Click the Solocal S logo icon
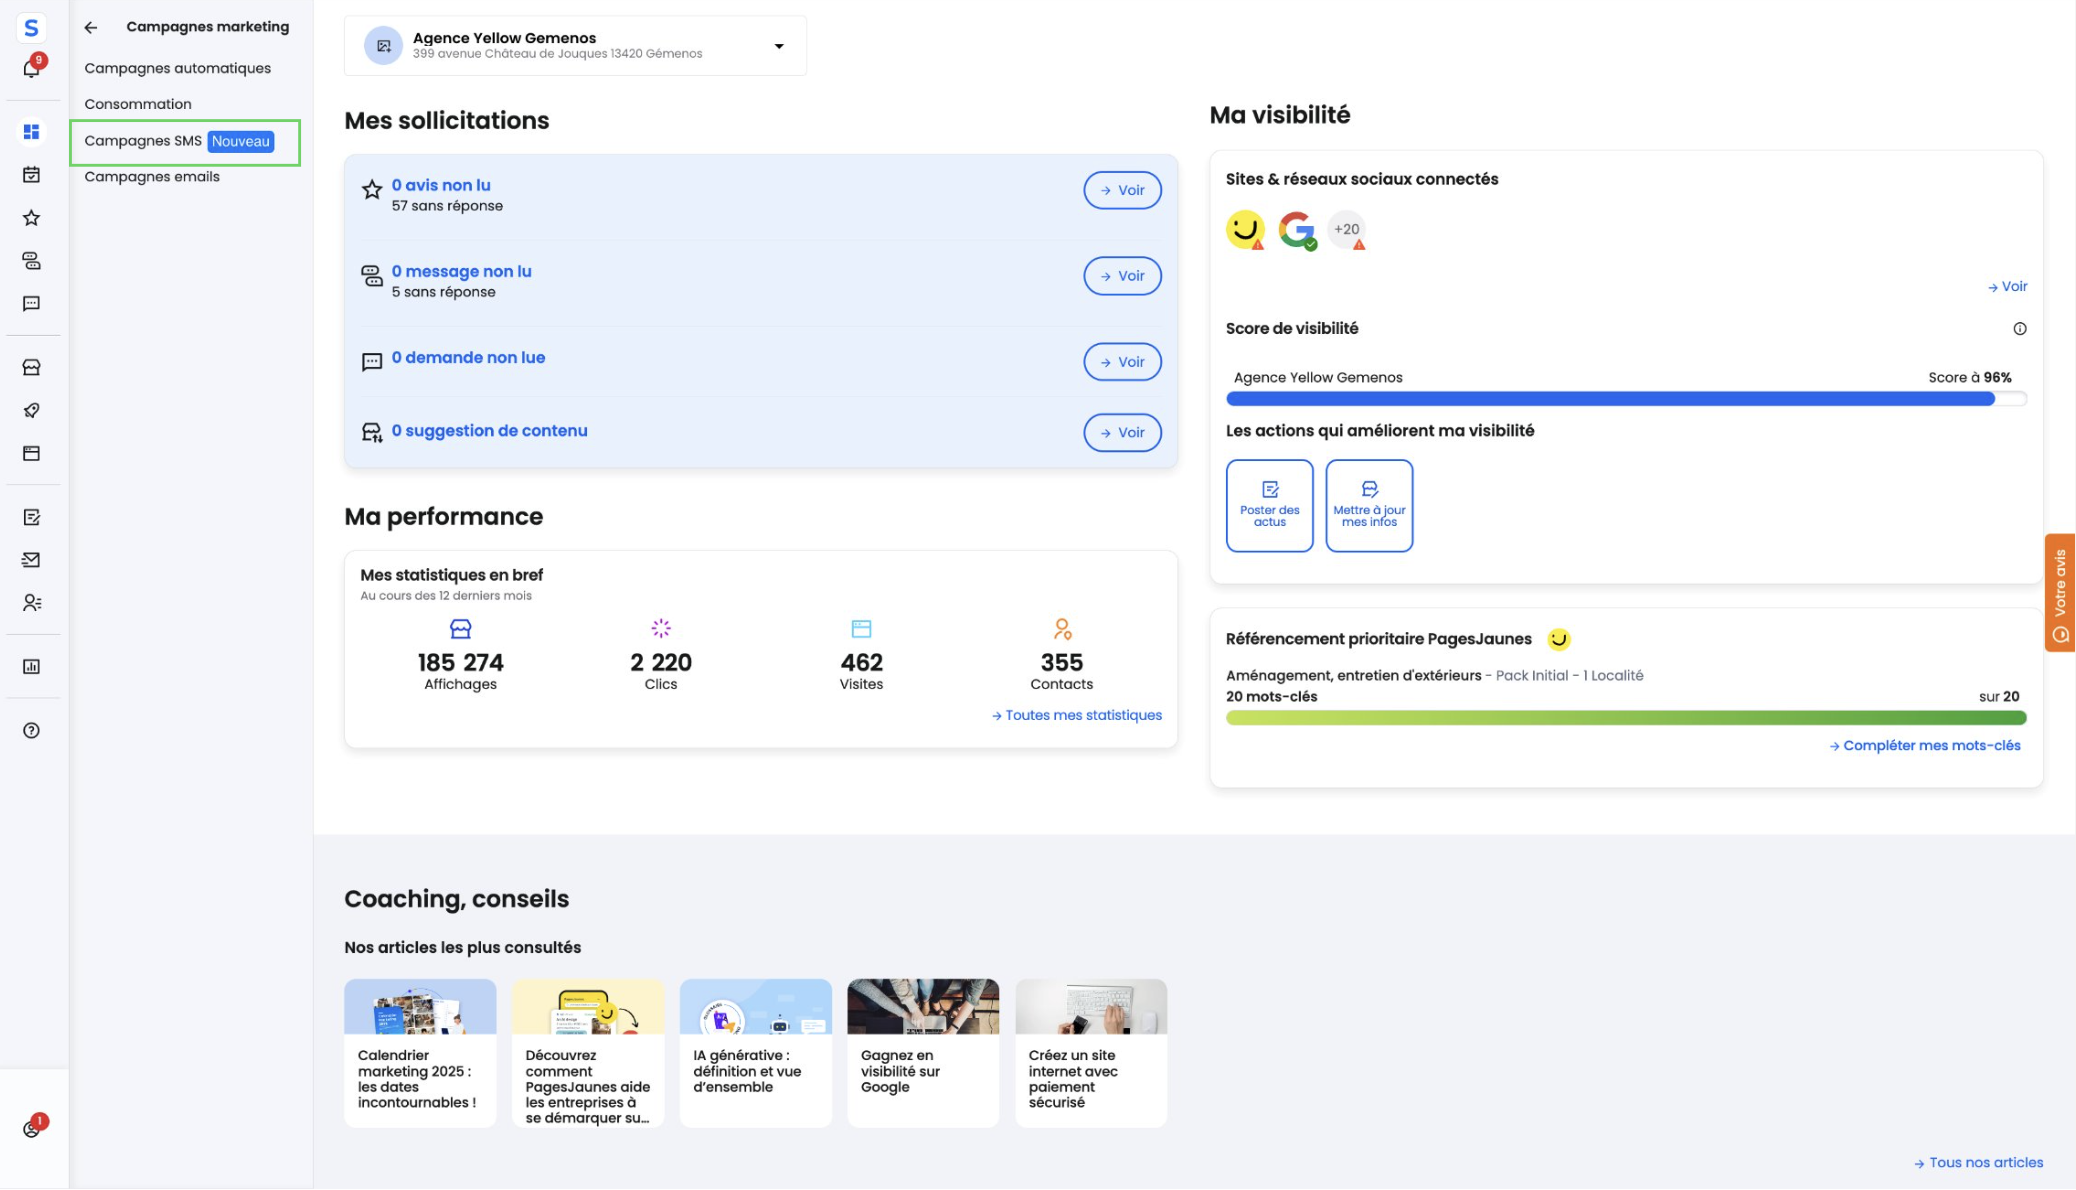This screenshot has height=1190, width=2076. 31,28
